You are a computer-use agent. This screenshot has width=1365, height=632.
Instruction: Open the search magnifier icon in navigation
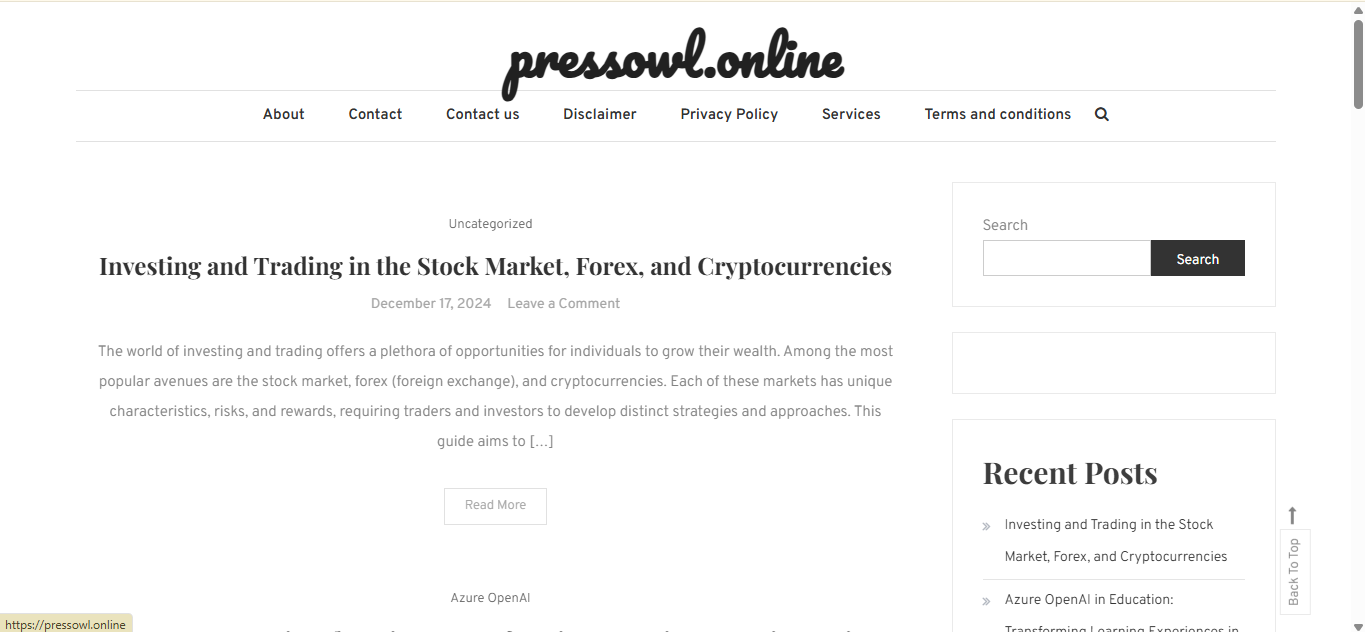(1102, 114)
